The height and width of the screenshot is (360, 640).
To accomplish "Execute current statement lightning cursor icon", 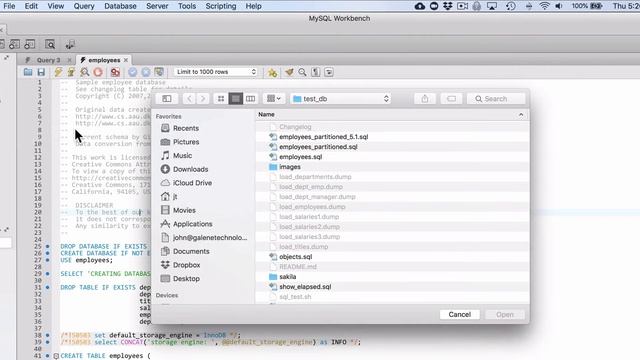I will click(x=71, y=72).
